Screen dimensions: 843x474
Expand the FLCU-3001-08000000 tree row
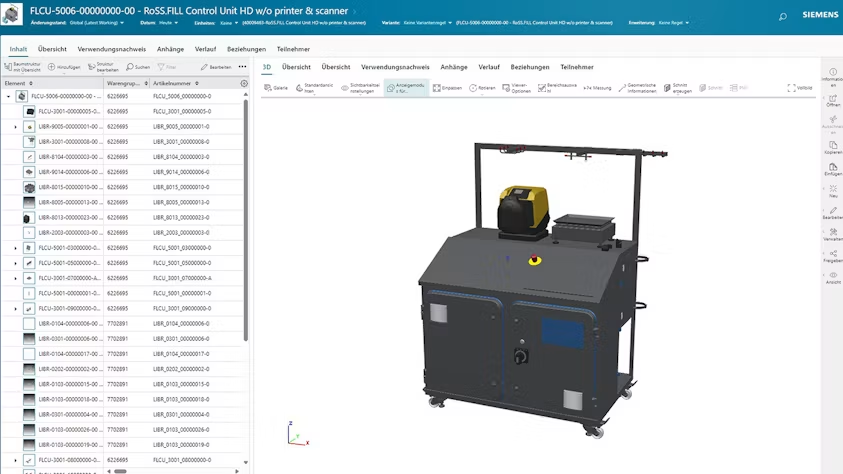click(x=16, y=461)
